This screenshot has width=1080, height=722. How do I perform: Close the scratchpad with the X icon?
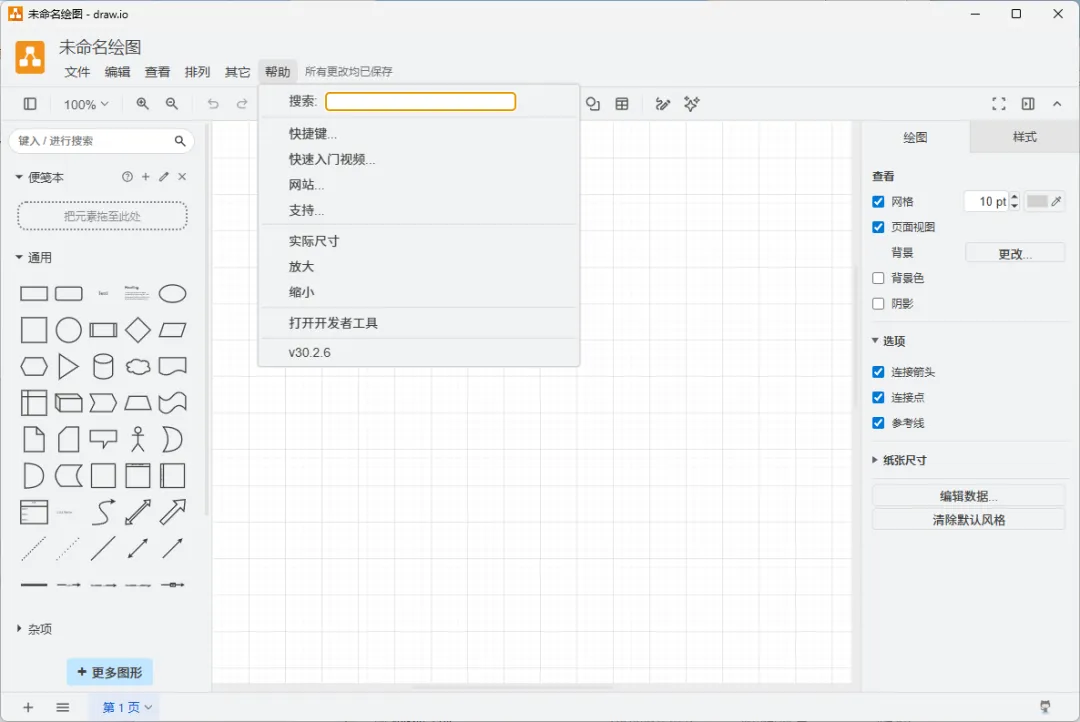point(183,177)
